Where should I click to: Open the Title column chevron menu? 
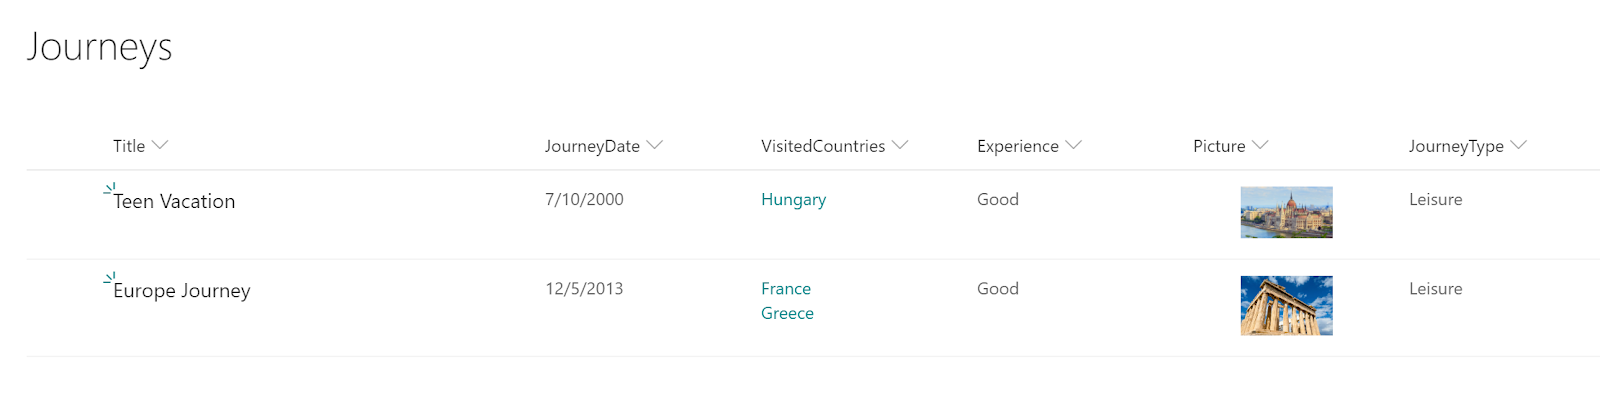(160, 145)
